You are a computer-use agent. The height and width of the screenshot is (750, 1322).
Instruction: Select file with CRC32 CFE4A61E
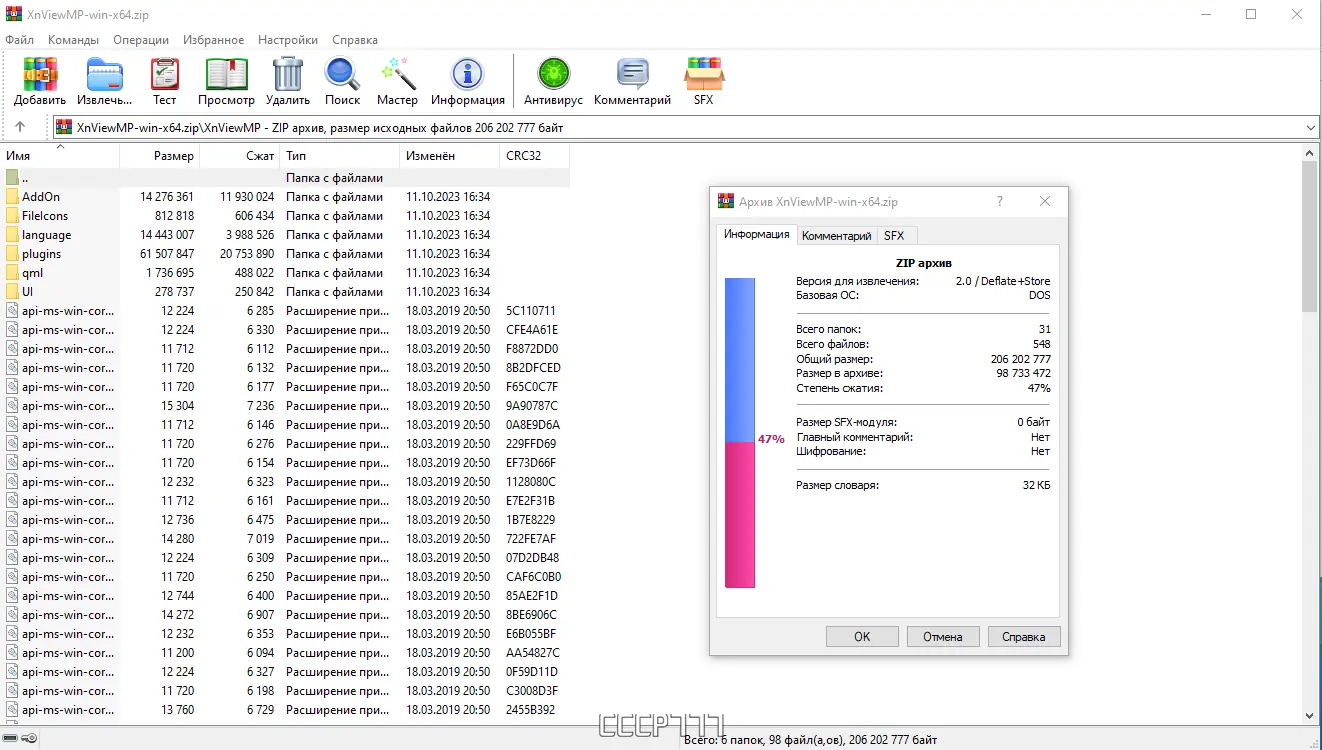[x=287, y=330]
